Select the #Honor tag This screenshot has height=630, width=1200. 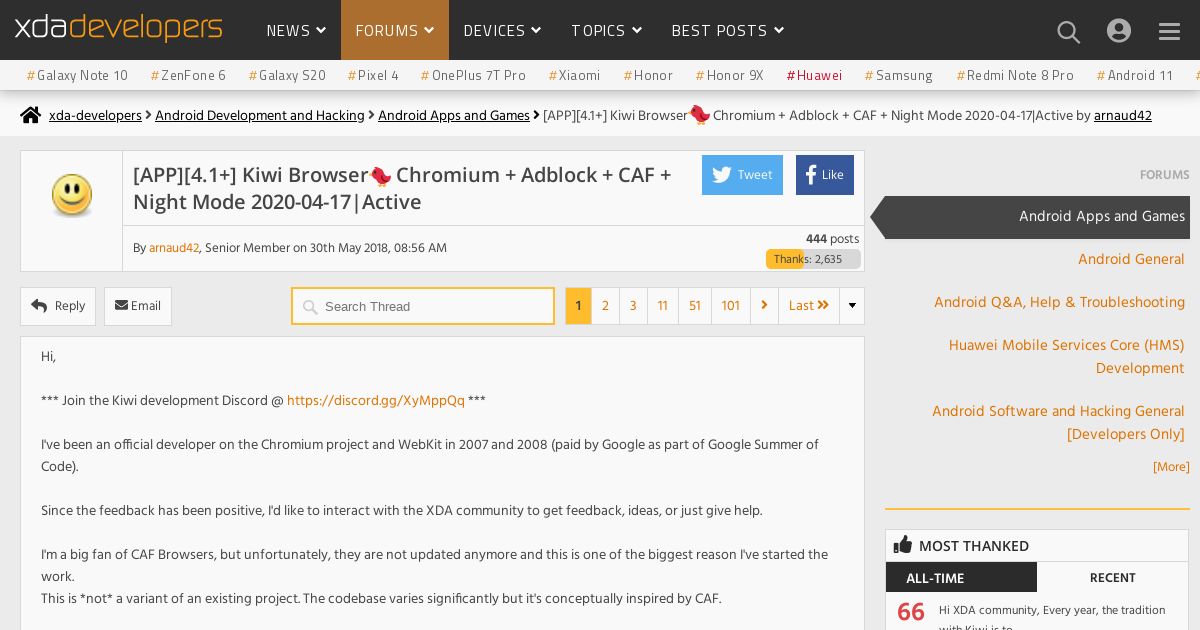[x=648, y=75]
